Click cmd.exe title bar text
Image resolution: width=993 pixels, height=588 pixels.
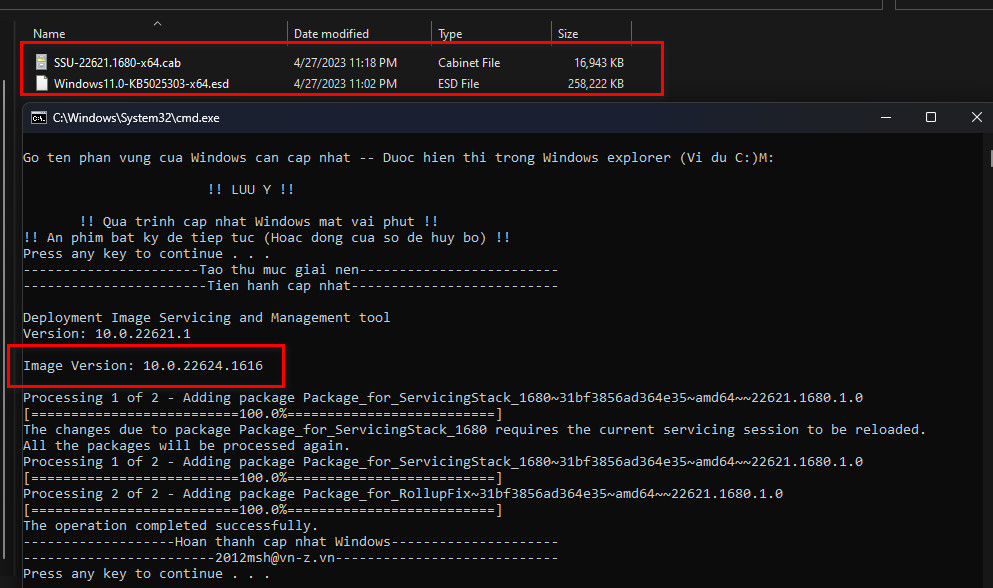136,118
